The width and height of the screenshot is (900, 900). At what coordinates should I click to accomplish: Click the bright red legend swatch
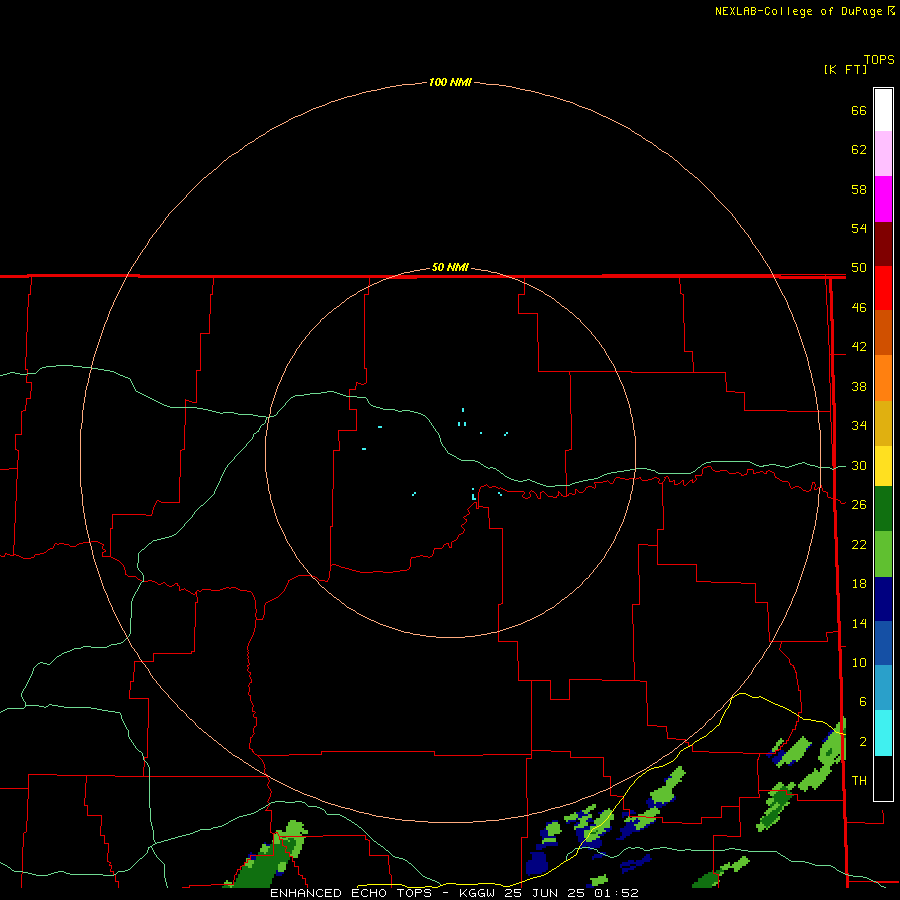[x=883, y=288]
